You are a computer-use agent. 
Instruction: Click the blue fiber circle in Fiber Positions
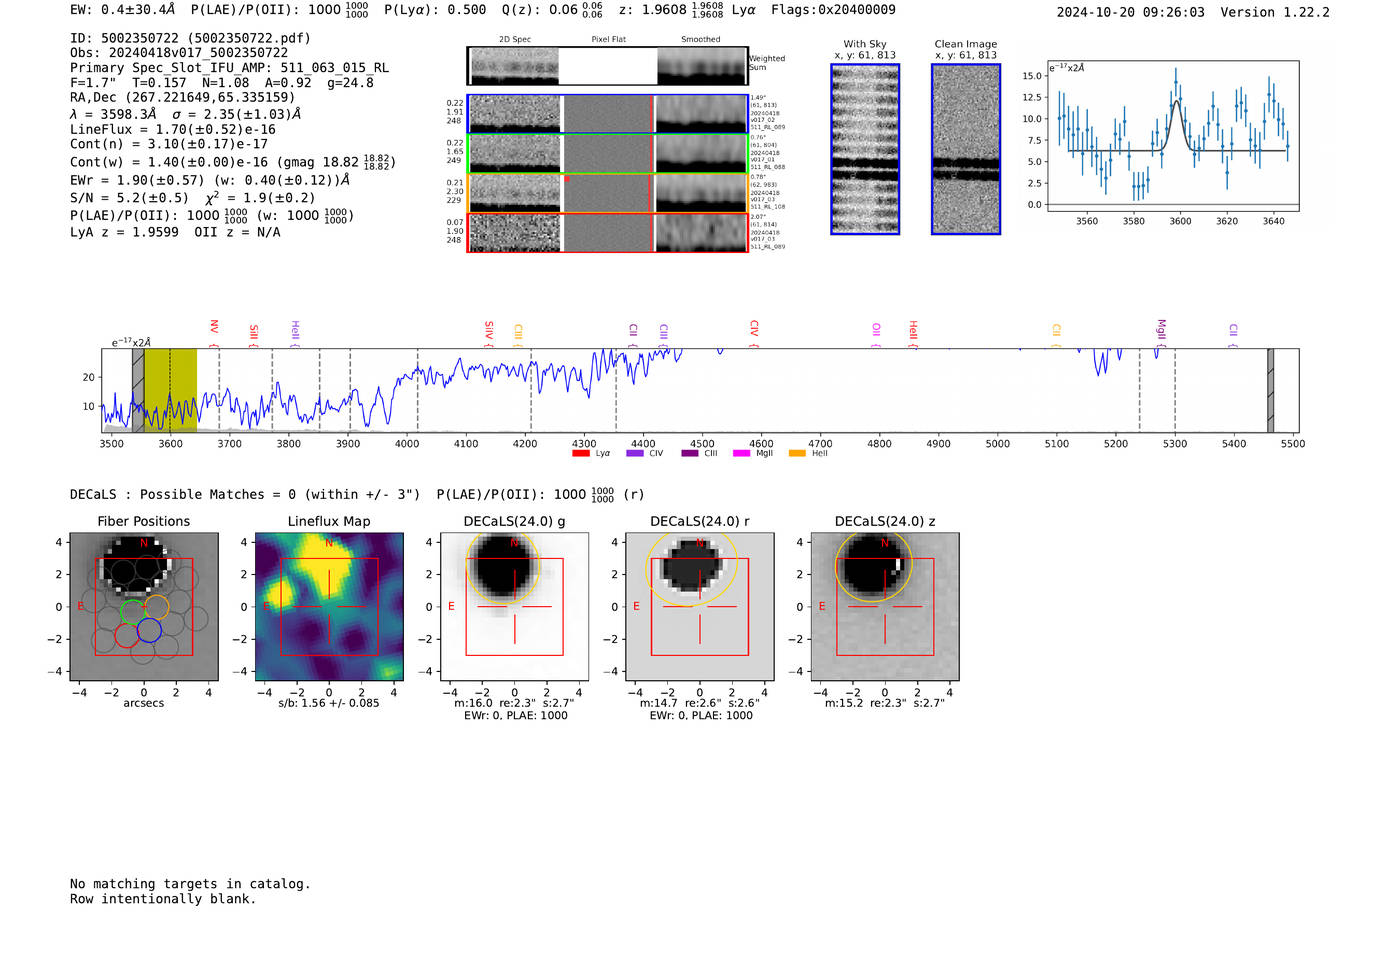[x=149, y=630]
